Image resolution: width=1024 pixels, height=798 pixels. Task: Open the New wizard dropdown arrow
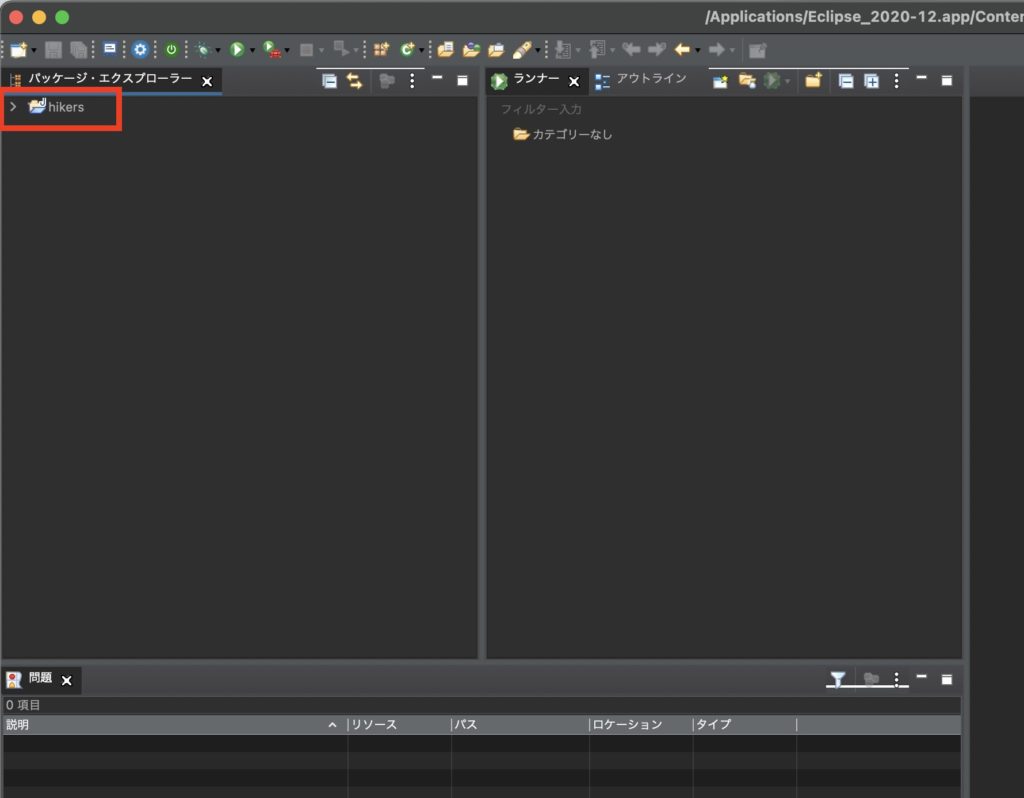pyautogui.click(x=33, y=50)
